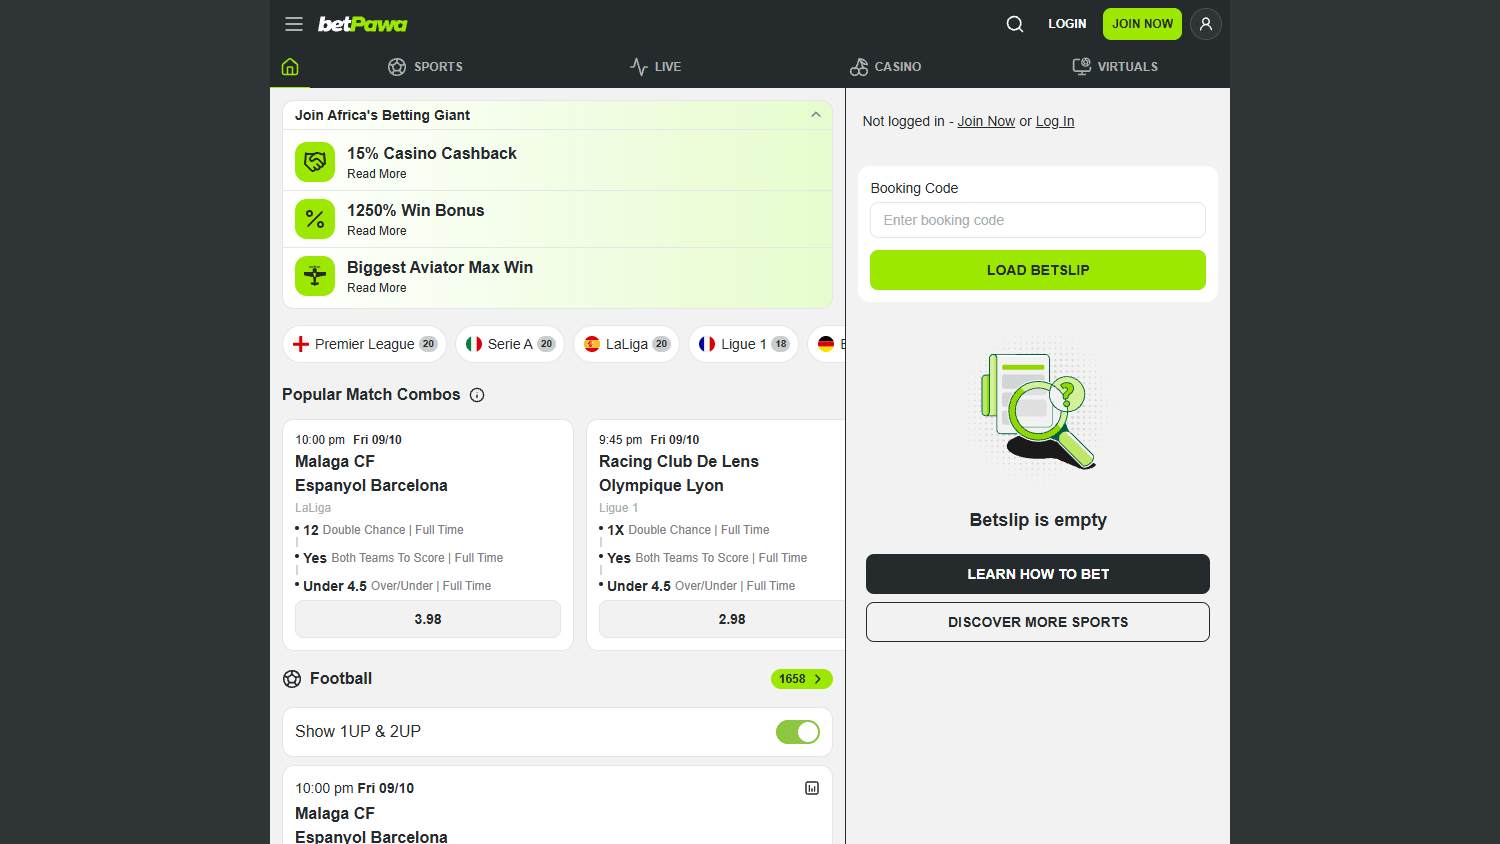Select the Ligue 1 filter chip

(743, 344)
